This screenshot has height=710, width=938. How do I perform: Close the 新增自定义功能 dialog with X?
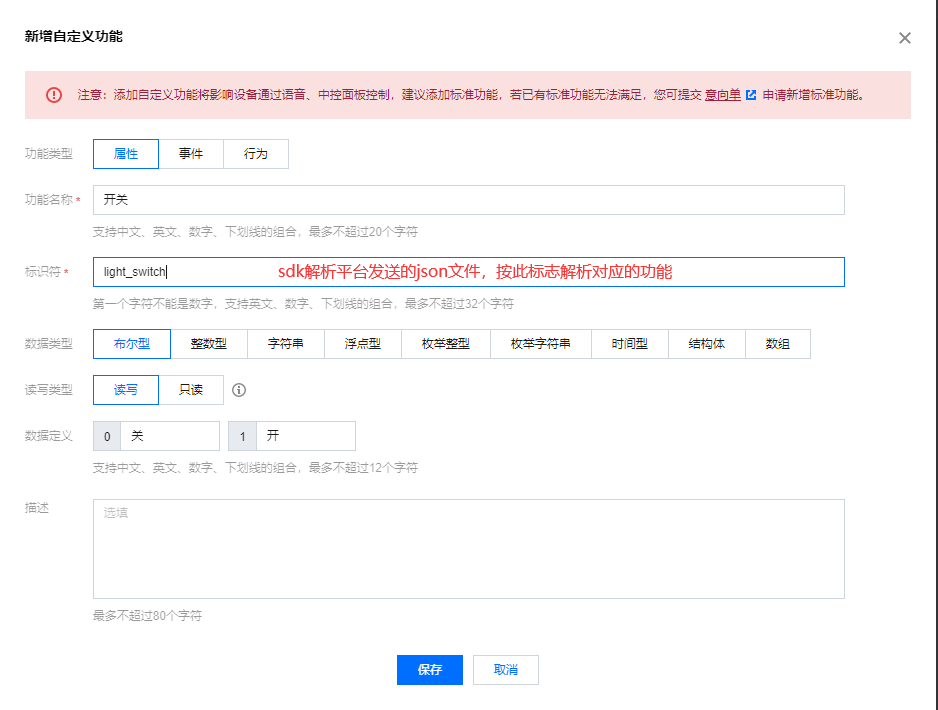(x=904, y=38)
